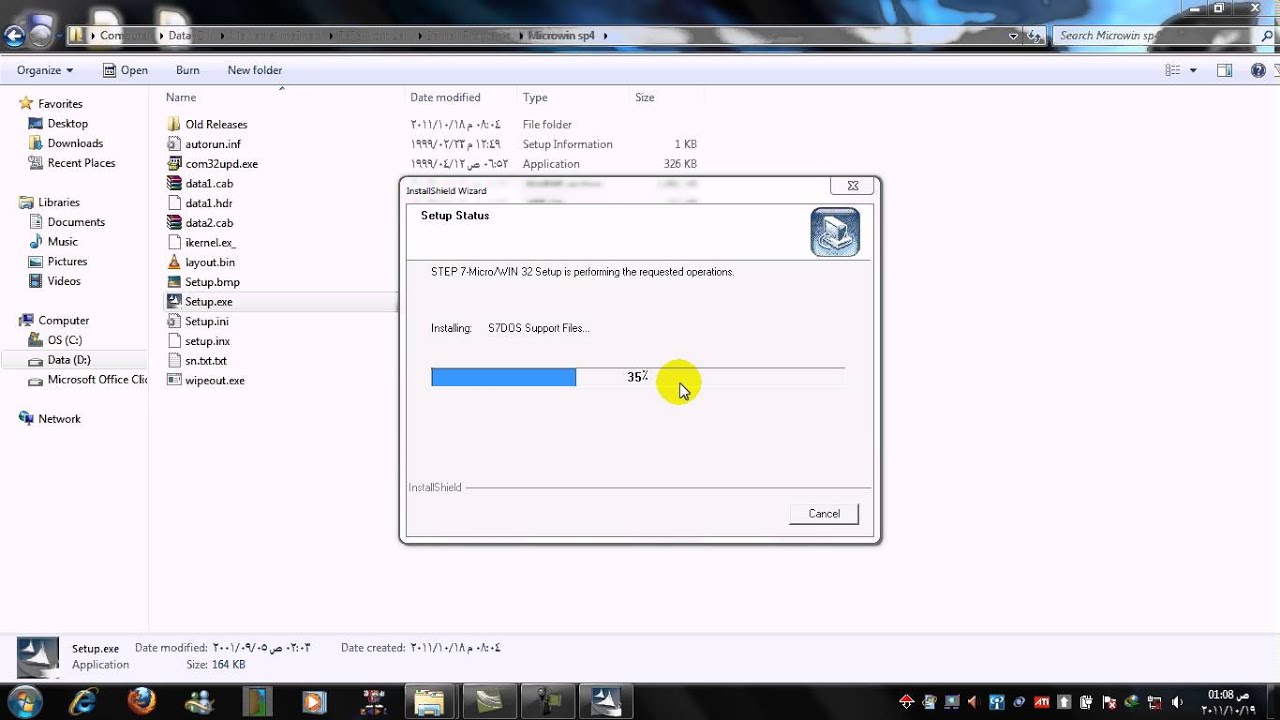Open Microsoft Office Click-to-Run drive
The width and height of the screenshot is (1280, 720).
point(97,380)
